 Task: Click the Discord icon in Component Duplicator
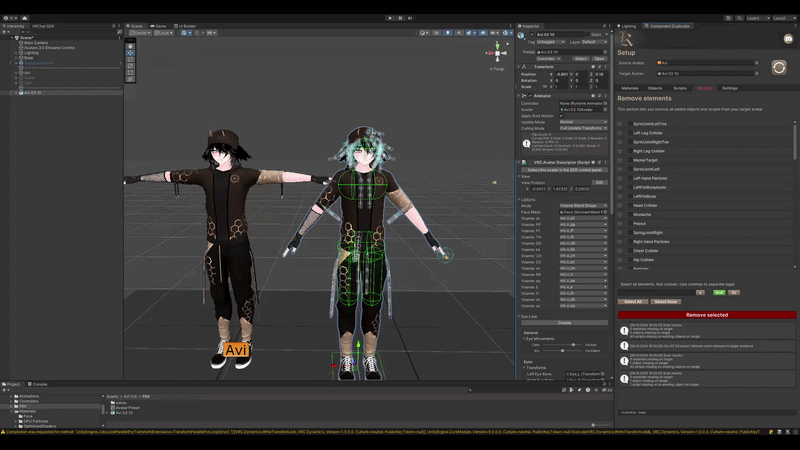[x=788, y=39]
